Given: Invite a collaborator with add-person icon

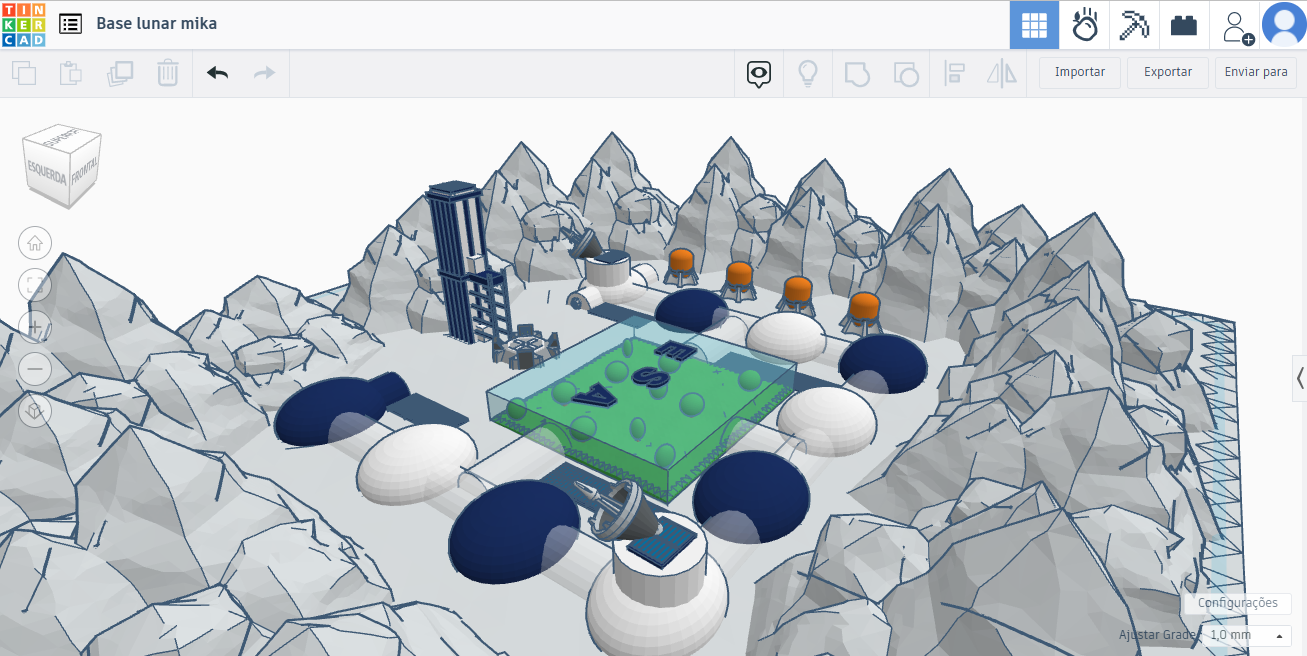Looking at the screenshot, I should [x=1236, y=26].
